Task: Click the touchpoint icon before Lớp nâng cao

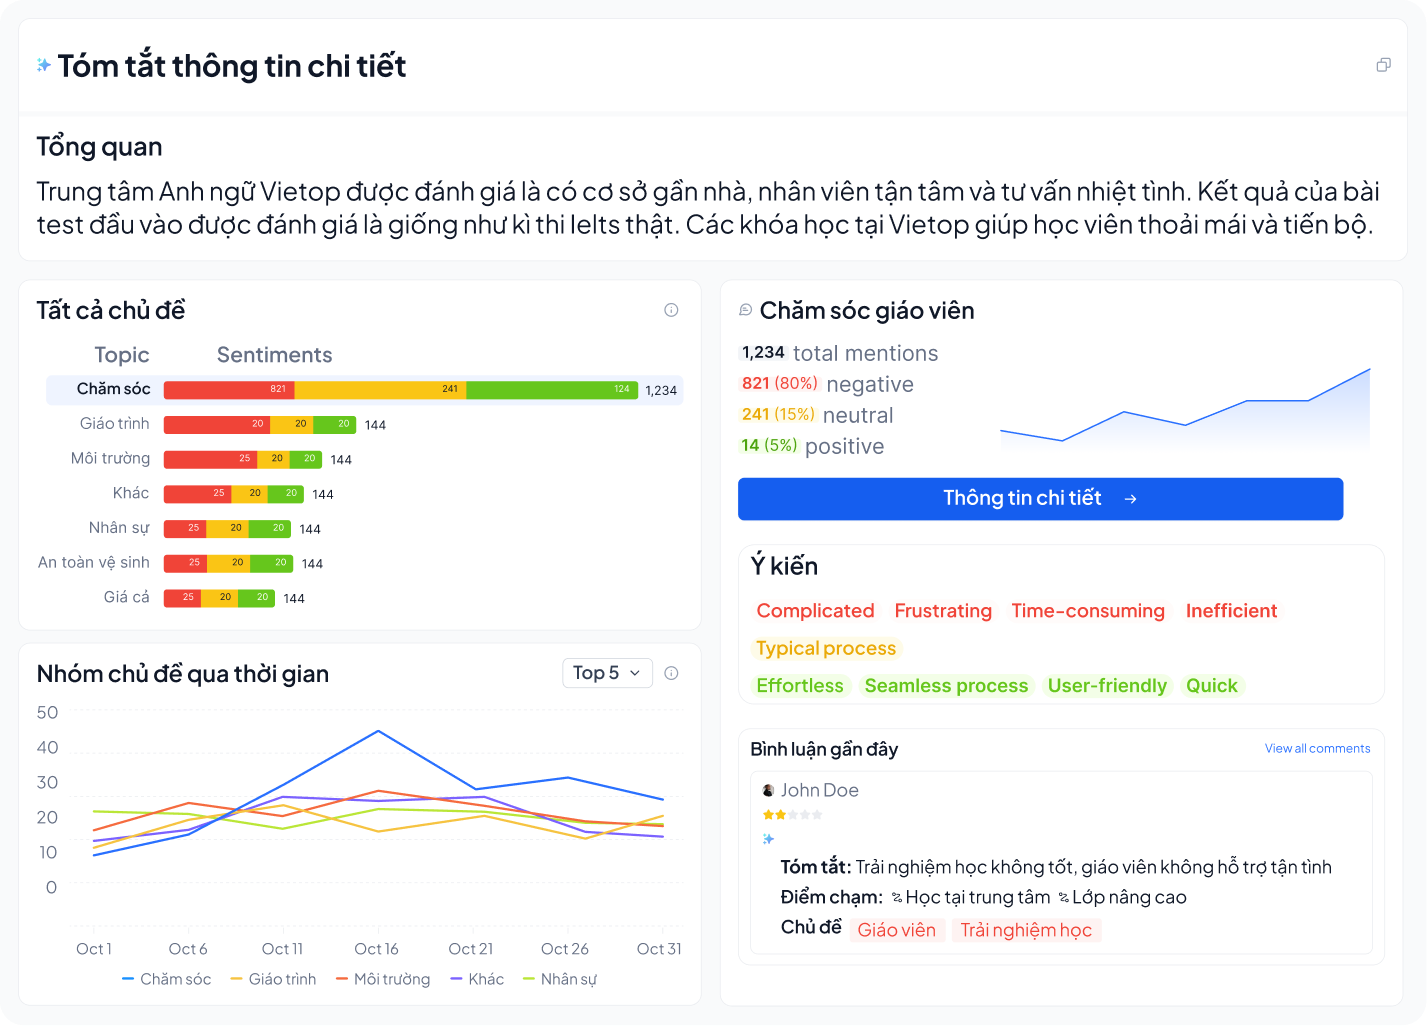Action: click(x=1063, y=897)
